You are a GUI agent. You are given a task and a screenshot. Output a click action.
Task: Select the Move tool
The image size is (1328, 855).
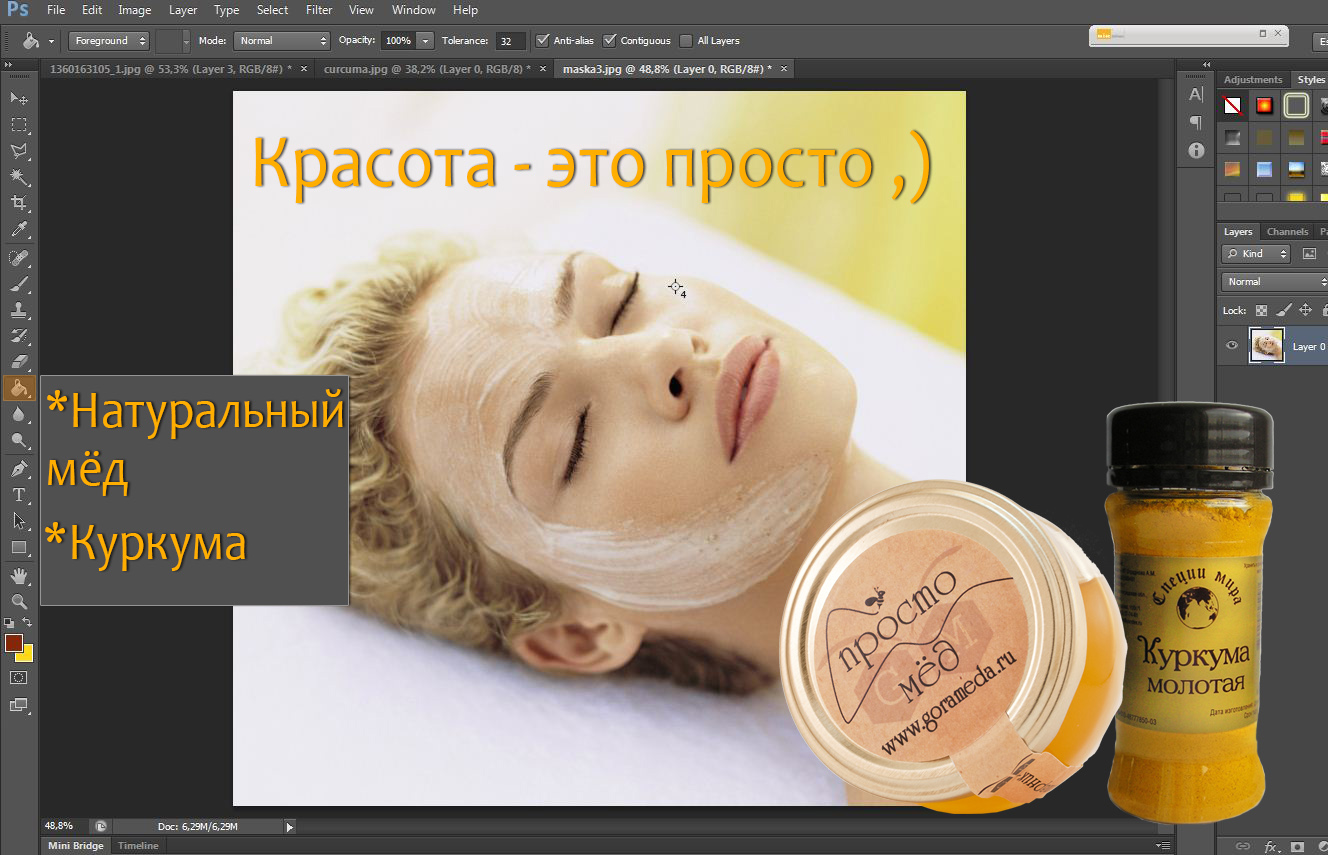[x=19, y=98]
